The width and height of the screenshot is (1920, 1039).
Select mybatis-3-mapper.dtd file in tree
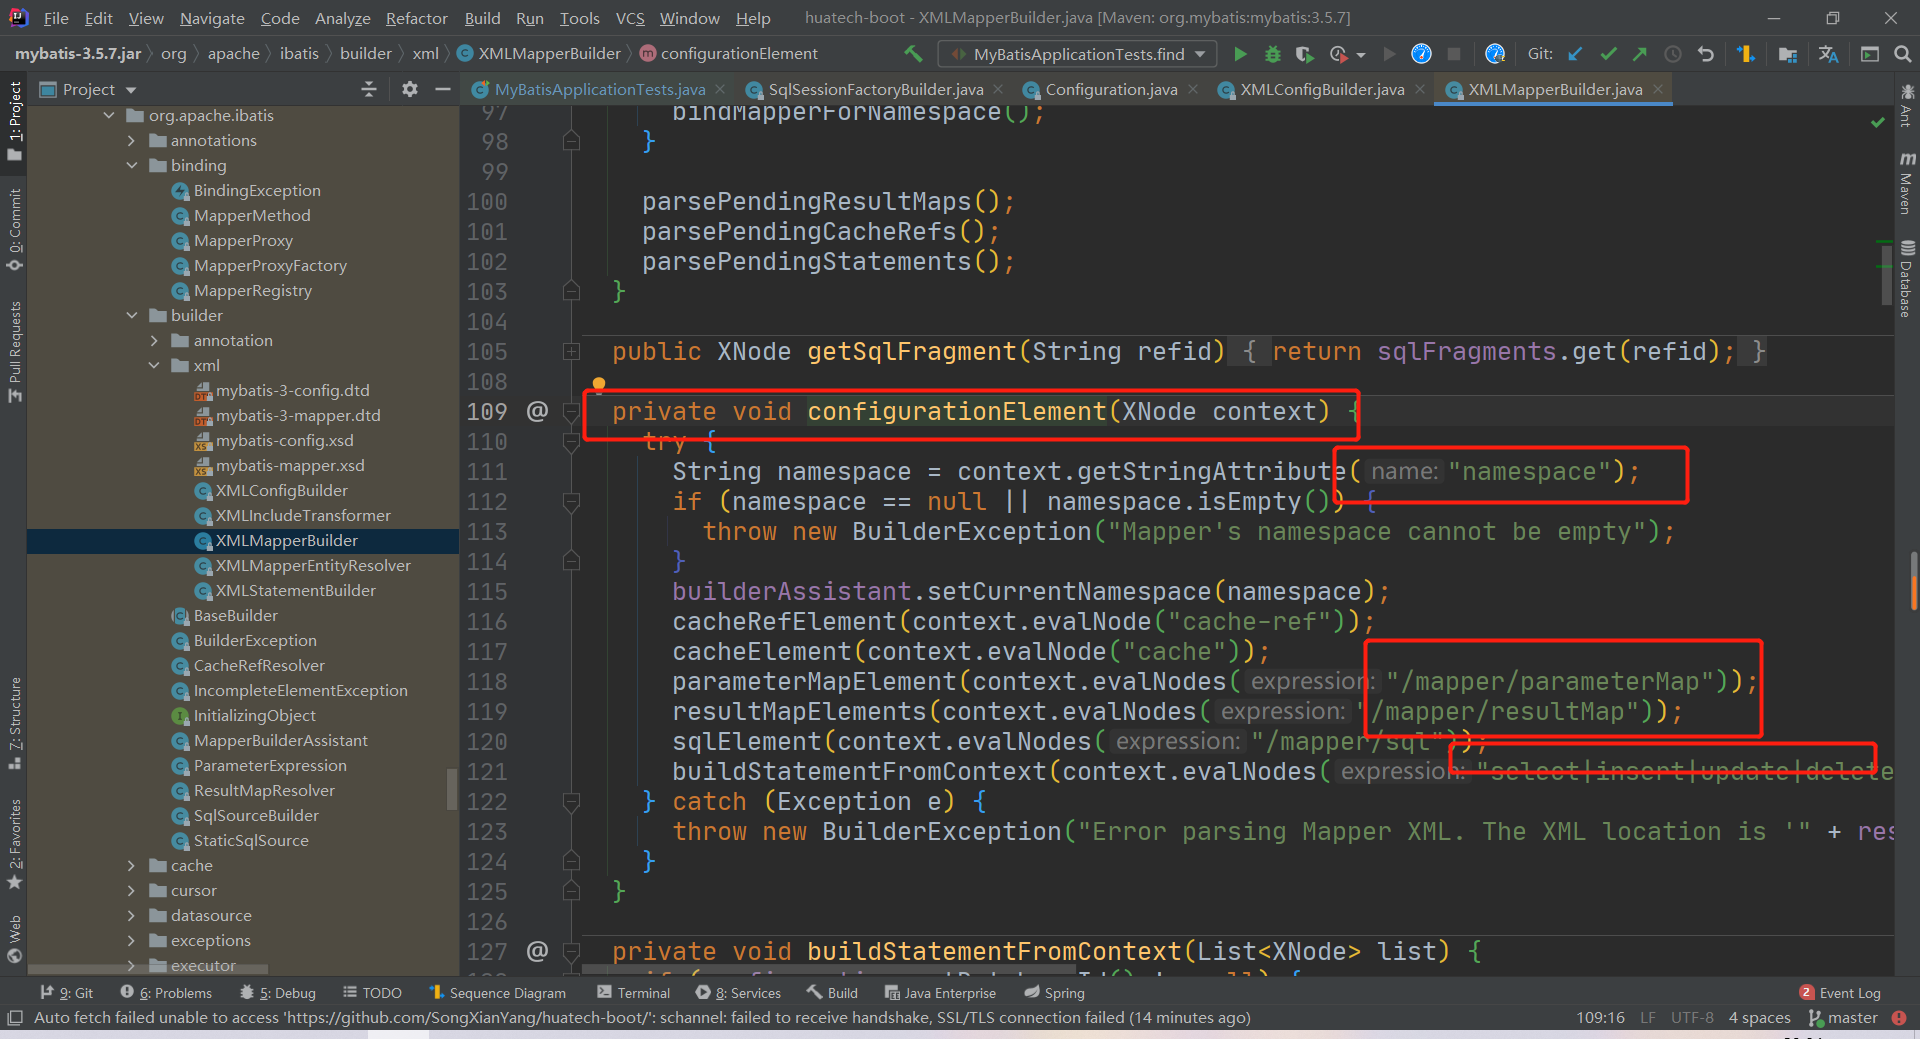[297, 416]
